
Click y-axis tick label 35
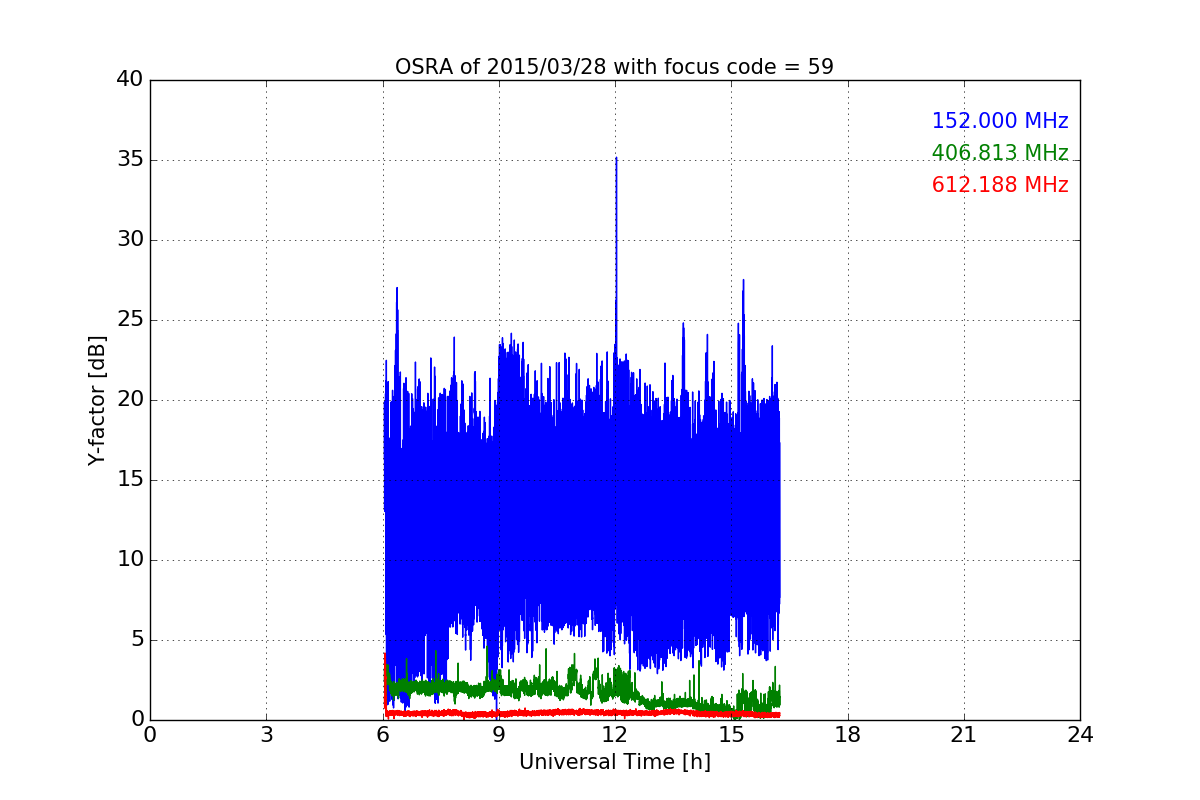(130, 160)
